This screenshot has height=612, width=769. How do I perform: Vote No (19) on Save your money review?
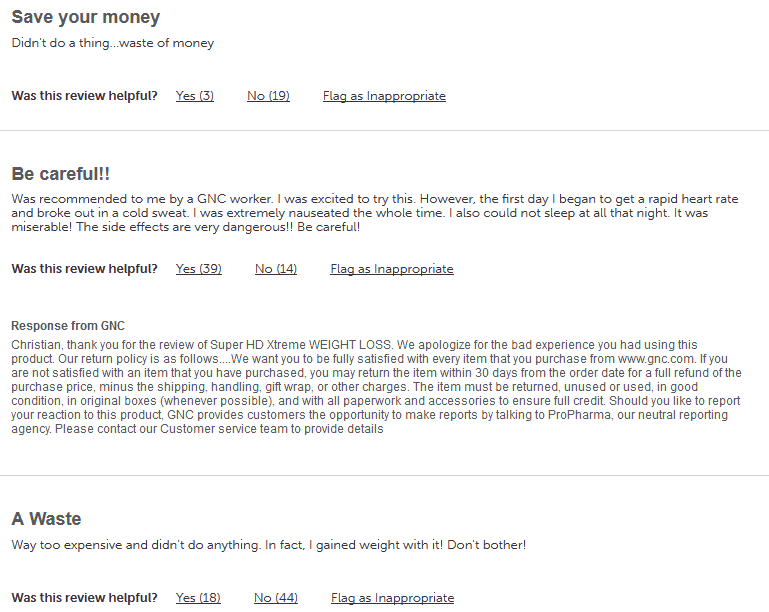click(268, 96)
